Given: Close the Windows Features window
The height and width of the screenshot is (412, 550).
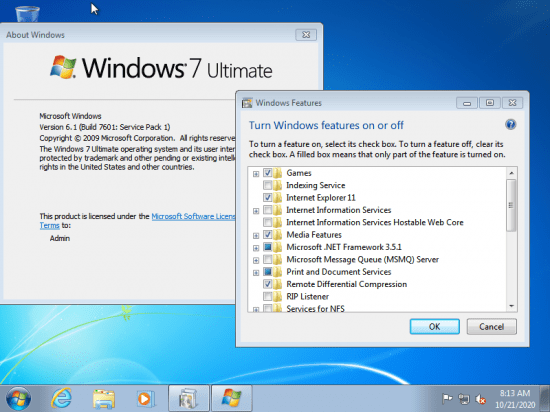Looking at the screenshot, I should [512, 103].
